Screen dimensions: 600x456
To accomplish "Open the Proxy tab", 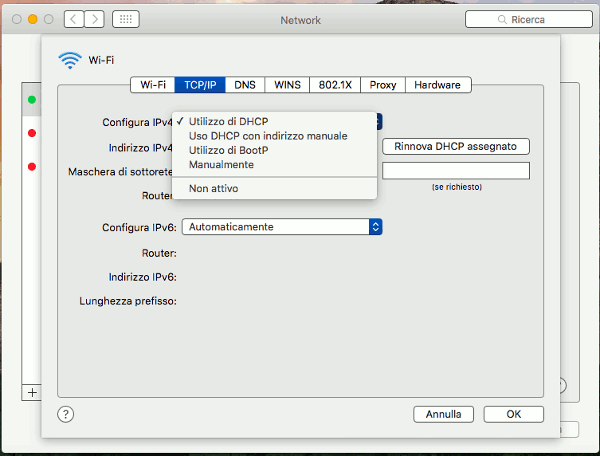I will [x=377, y=85].
